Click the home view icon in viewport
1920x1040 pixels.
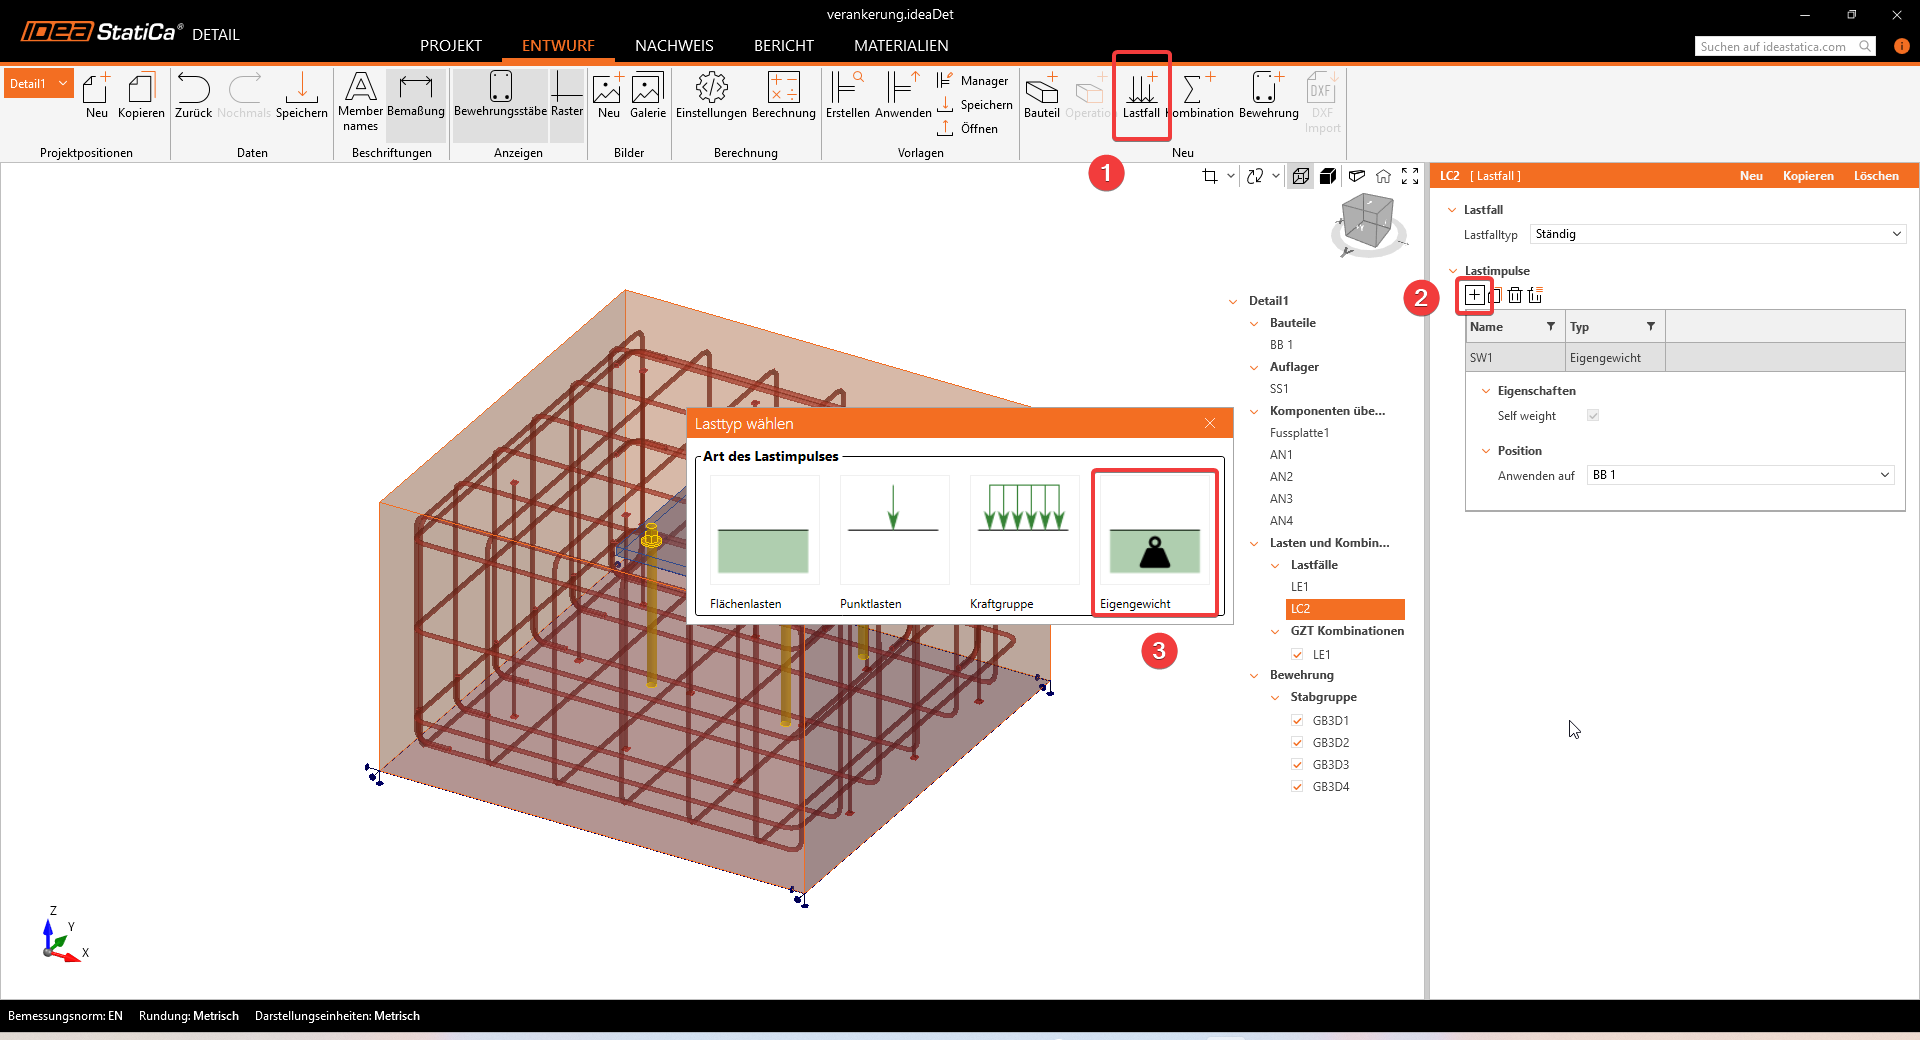pyautogui.click(x=1383, y=176)
